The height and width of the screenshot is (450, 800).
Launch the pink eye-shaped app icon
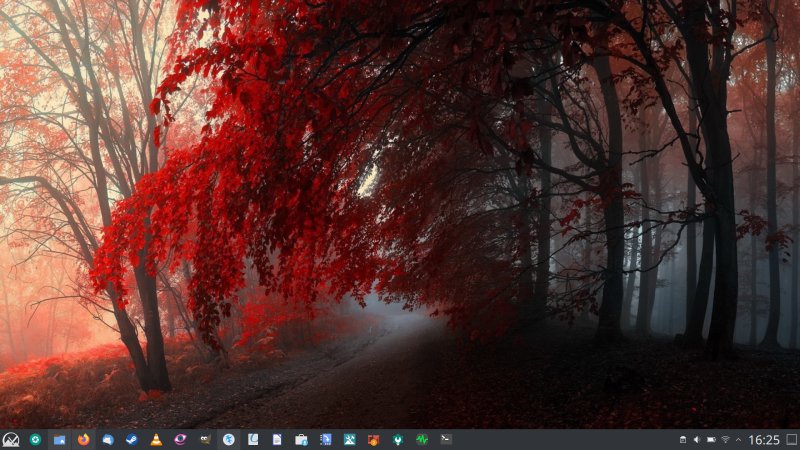180,439
